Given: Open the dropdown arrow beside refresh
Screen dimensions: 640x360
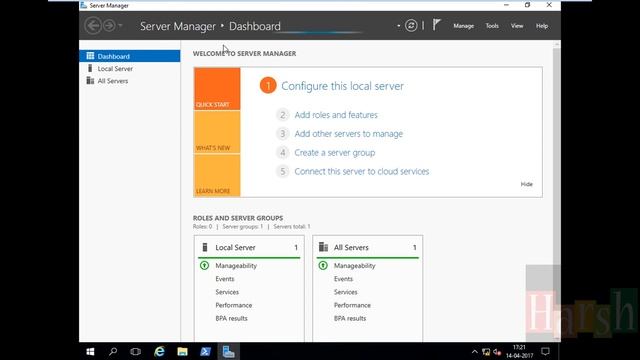Looking at the screenshot, I should point(398,26).
